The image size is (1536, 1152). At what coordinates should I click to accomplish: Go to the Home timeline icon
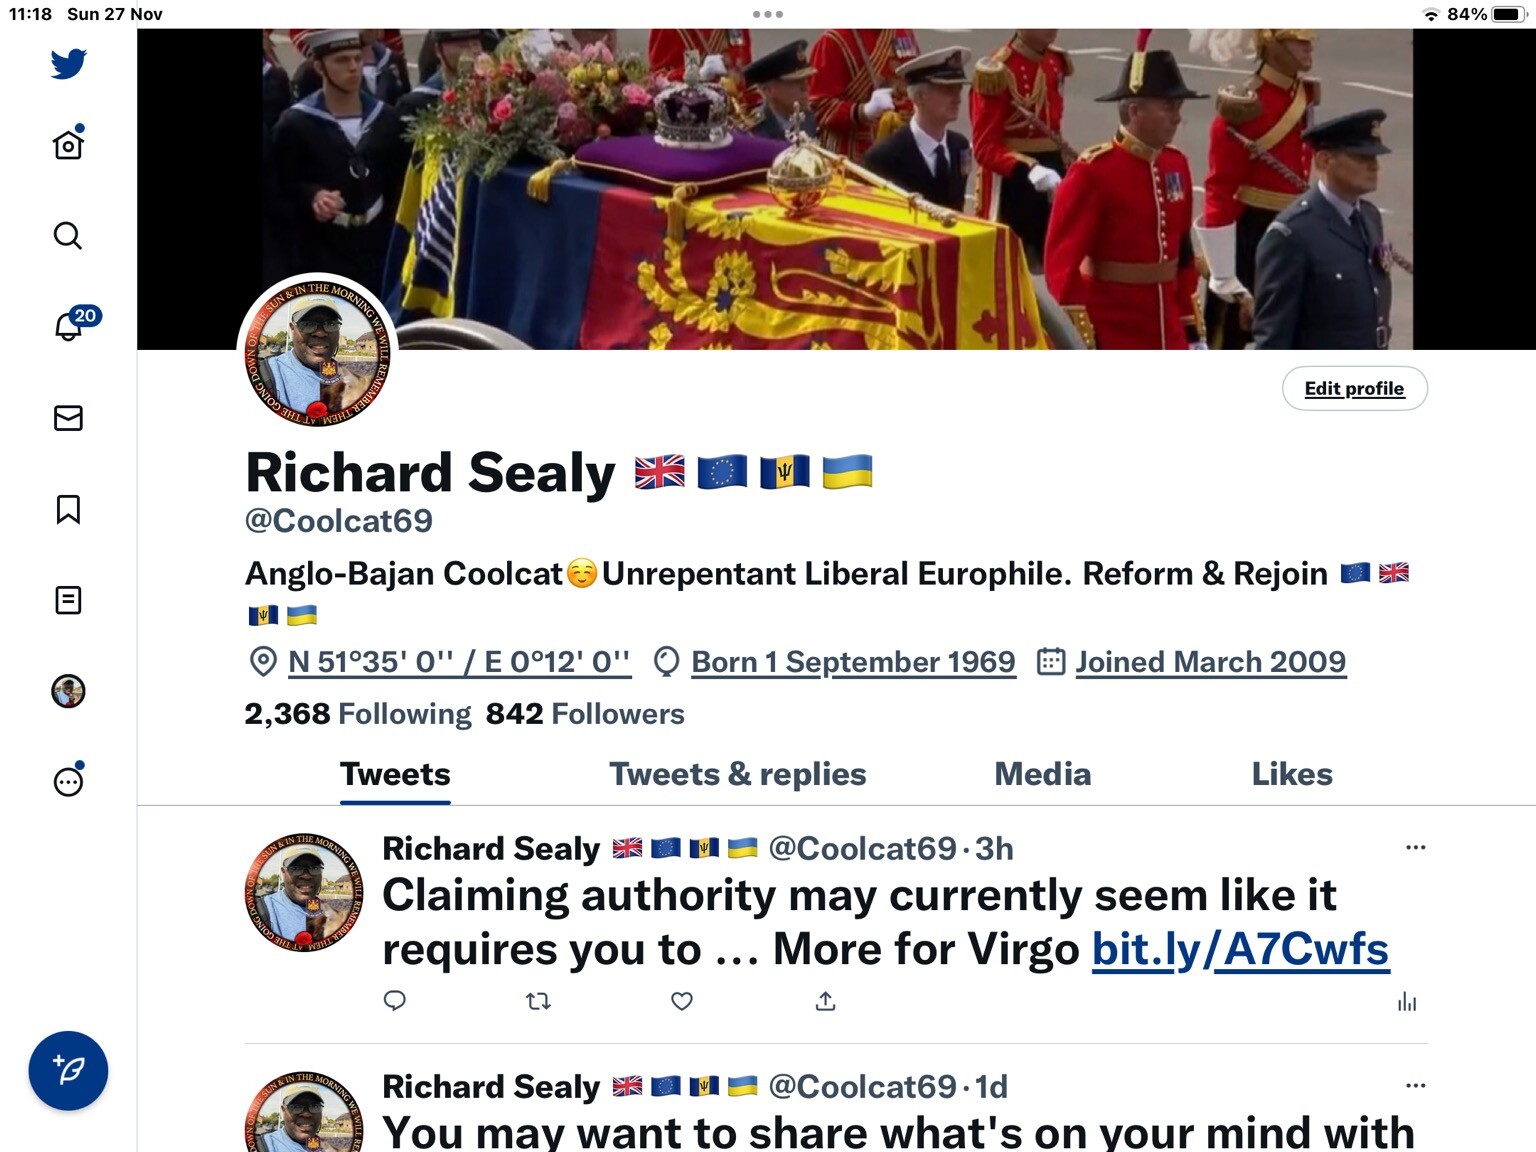(x=68, y=144)
